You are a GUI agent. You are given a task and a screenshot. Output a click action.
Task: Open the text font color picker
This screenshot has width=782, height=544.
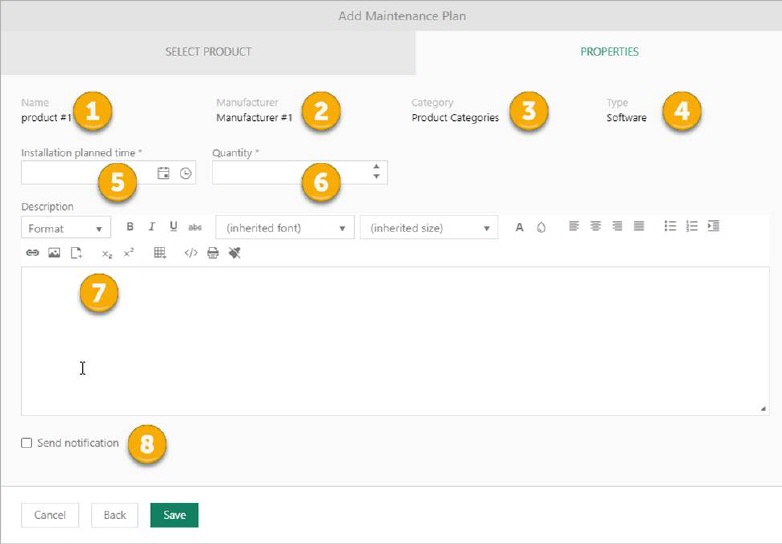click(519, 228)
